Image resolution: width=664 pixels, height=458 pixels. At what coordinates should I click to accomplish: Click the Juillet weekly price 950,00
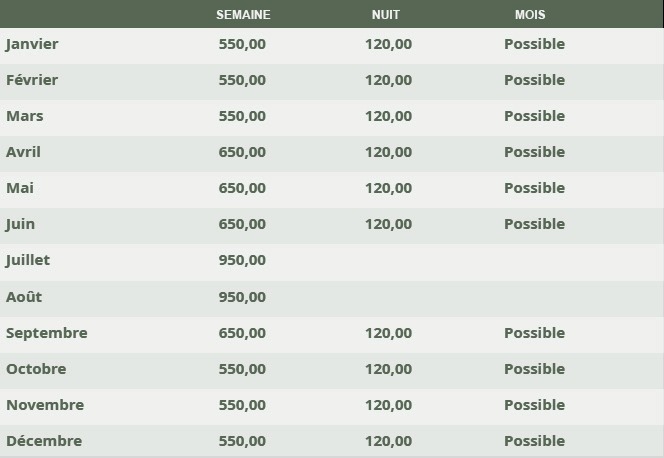click(x=242, y=260)
